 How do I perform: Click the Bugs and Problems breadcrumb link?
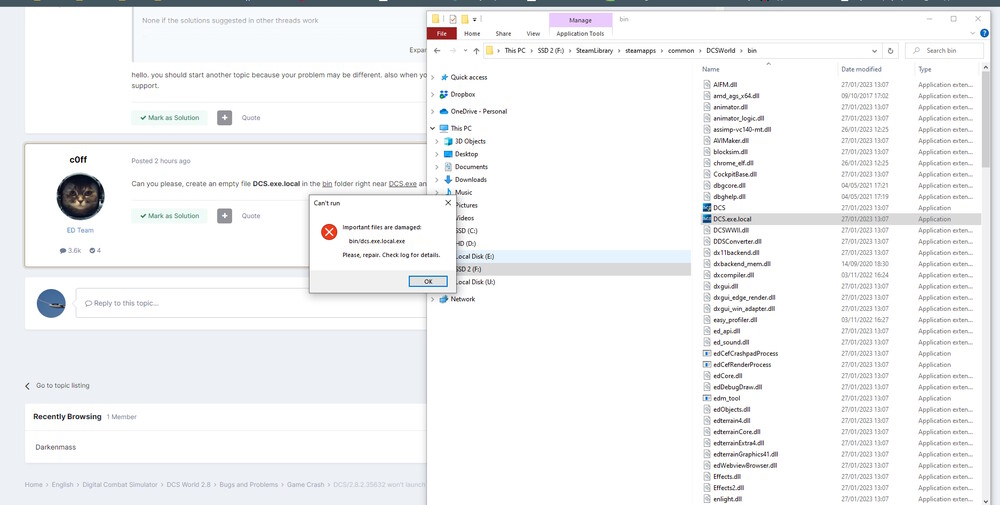tap(249, 485)
